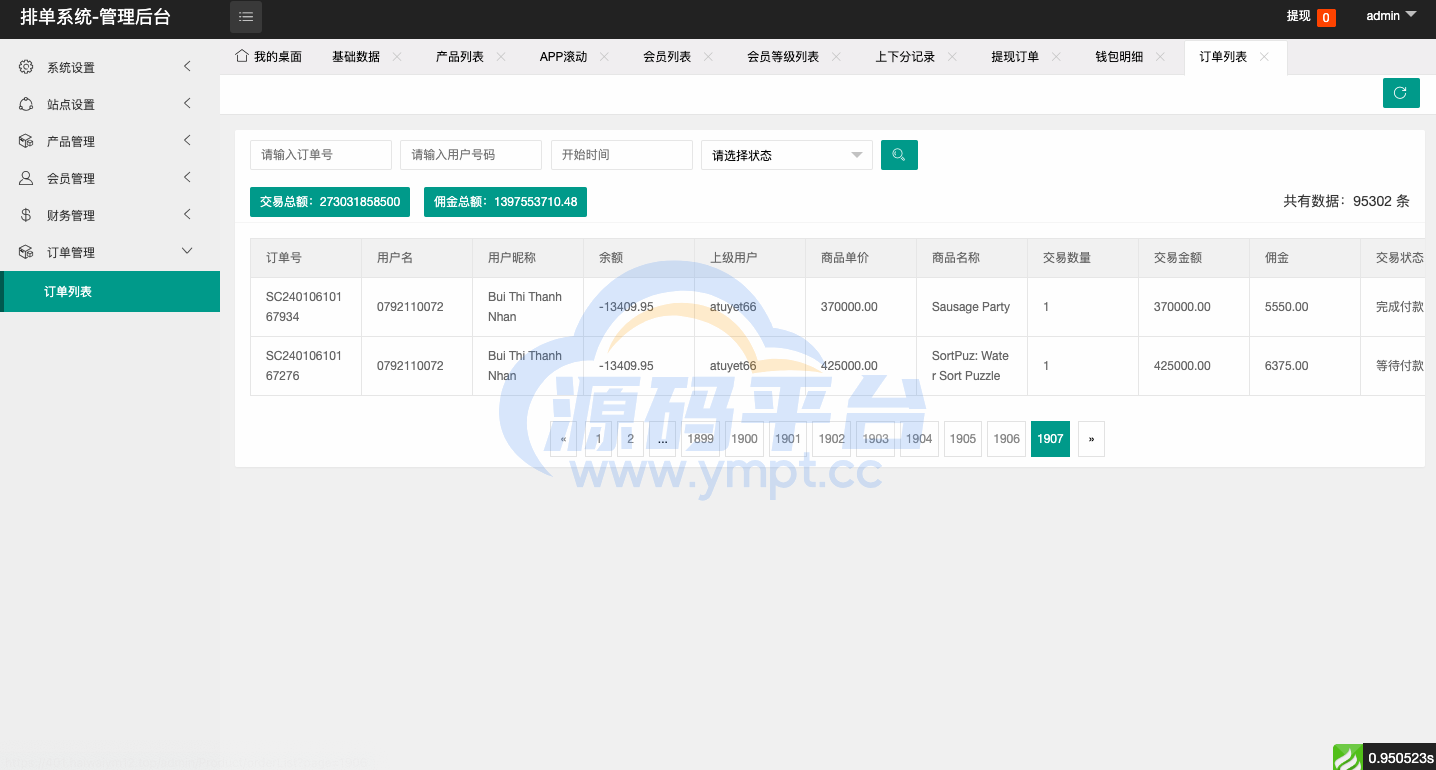
Task: Switch to the 产品列表 tab
Action: pos(460,57)
